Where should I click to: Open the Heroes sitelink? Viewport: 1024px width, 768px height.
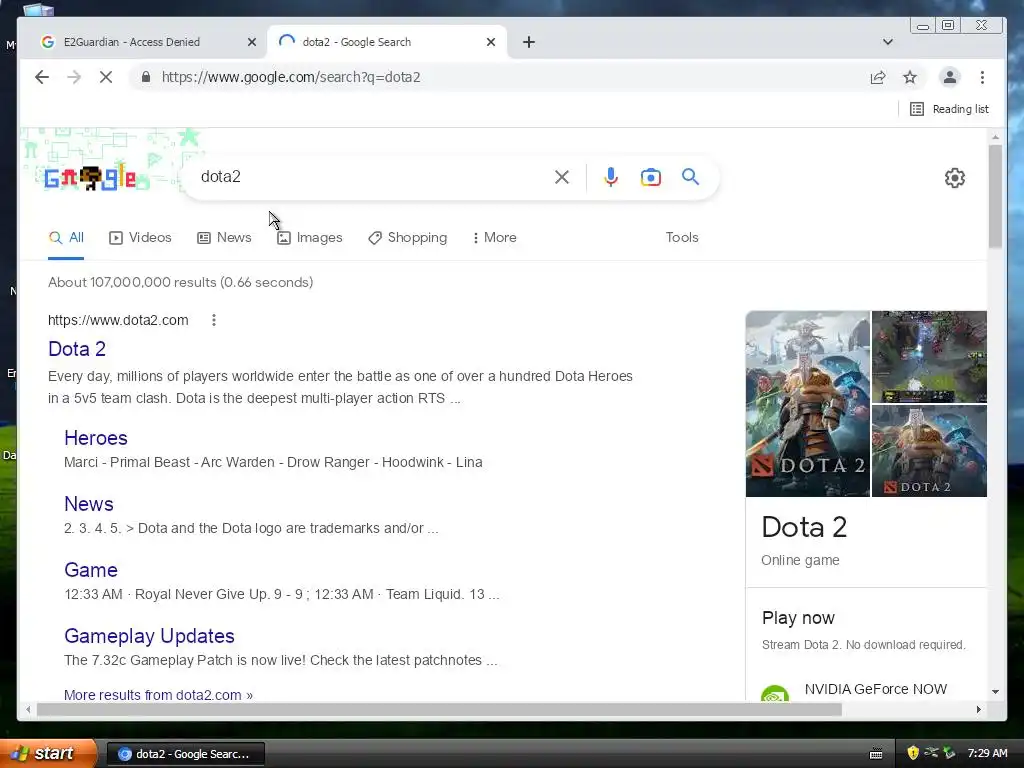96,438
